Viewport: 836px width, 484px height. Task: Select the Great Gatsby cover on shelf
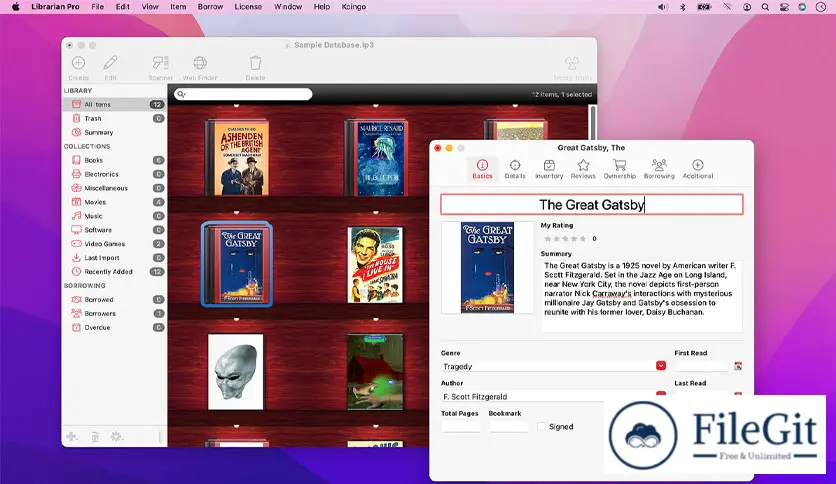pyautogui.click(x=237, y=264)
